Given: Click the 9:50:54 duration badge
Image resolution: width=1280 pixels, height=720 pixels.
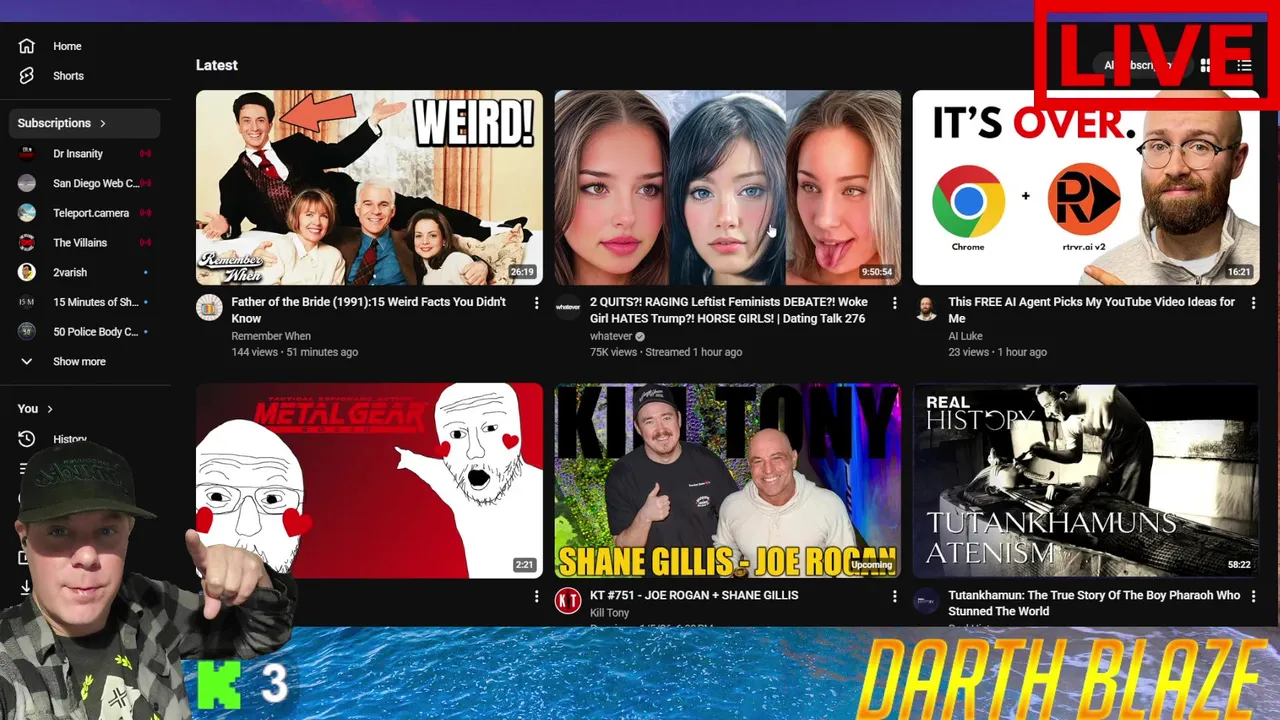Looking at the screenshot, I should [876, 272].
